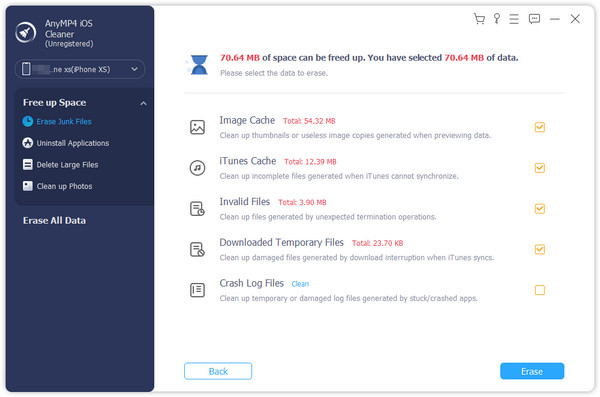
Task: Click the Crash Log Files list icon
Action: click(197, 290)
